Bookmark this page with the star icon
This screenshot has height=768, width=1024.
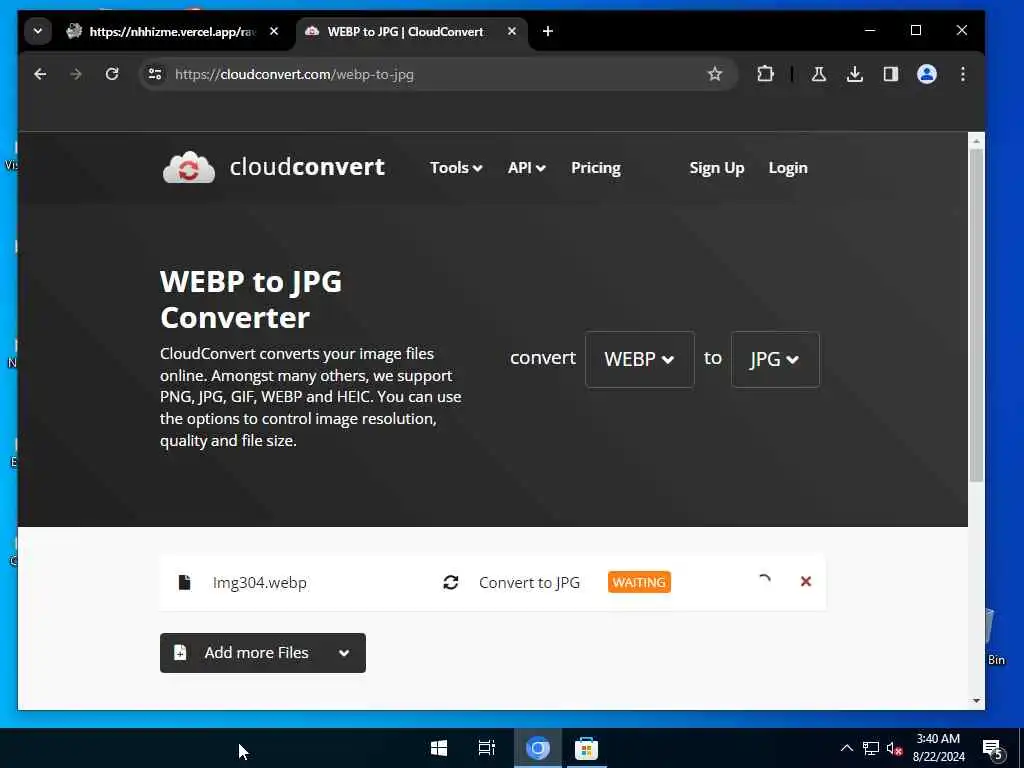(x=715, y=74)
